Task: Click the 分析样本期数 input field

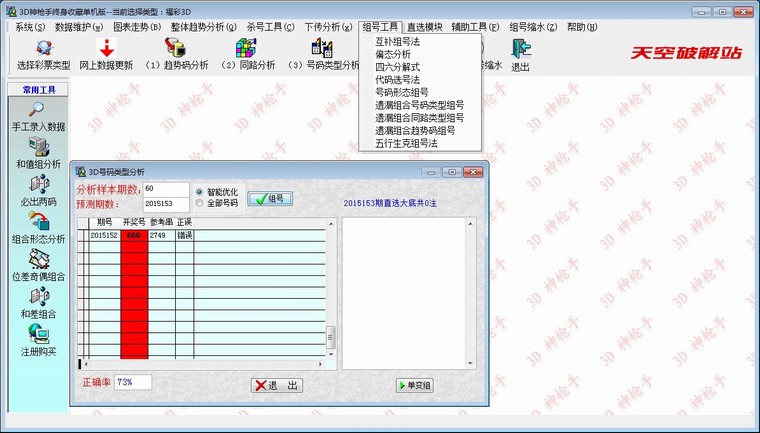Action: click(165, 188)
